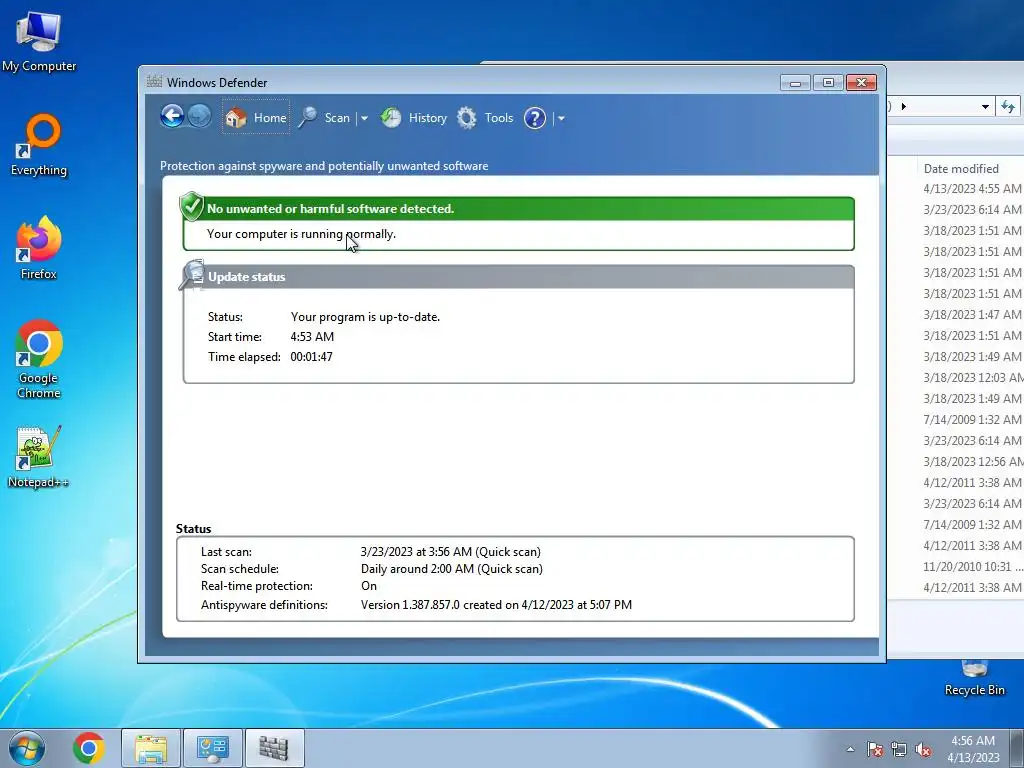Select the Google Chrome desktop shortcut
1024x768 pixels.
coord(39,359)
